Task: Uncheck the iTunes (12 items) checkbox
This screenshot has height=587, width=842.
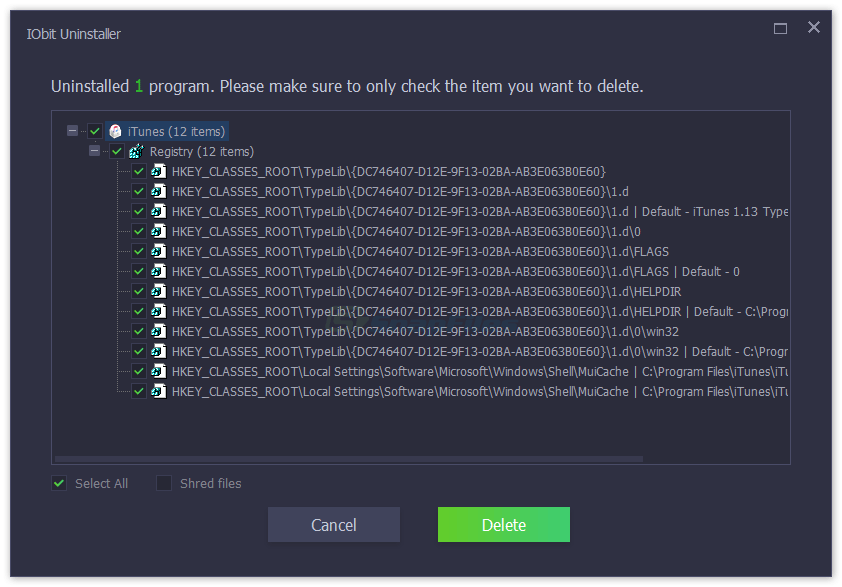Action: pyautogui.click(x=95, y=131)
